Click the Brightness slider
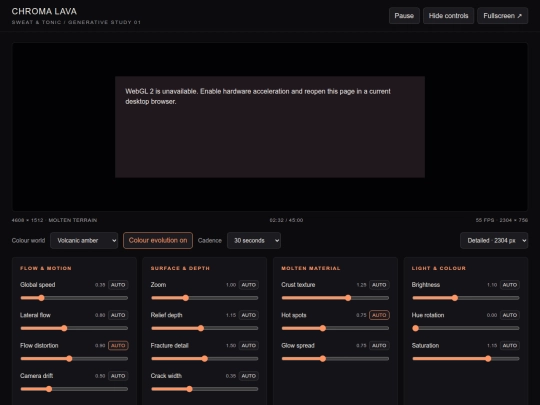This screenshot has width=540, height=405. pyautogui.click(x=466, y=298)
